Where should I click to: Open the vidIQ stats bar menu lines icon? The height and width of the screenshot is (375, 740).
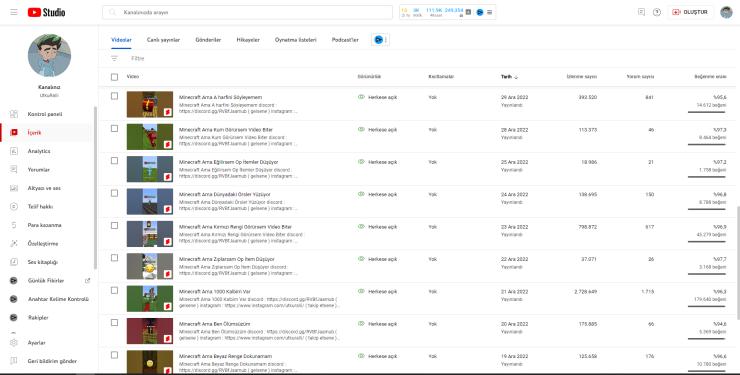point(489,12)
